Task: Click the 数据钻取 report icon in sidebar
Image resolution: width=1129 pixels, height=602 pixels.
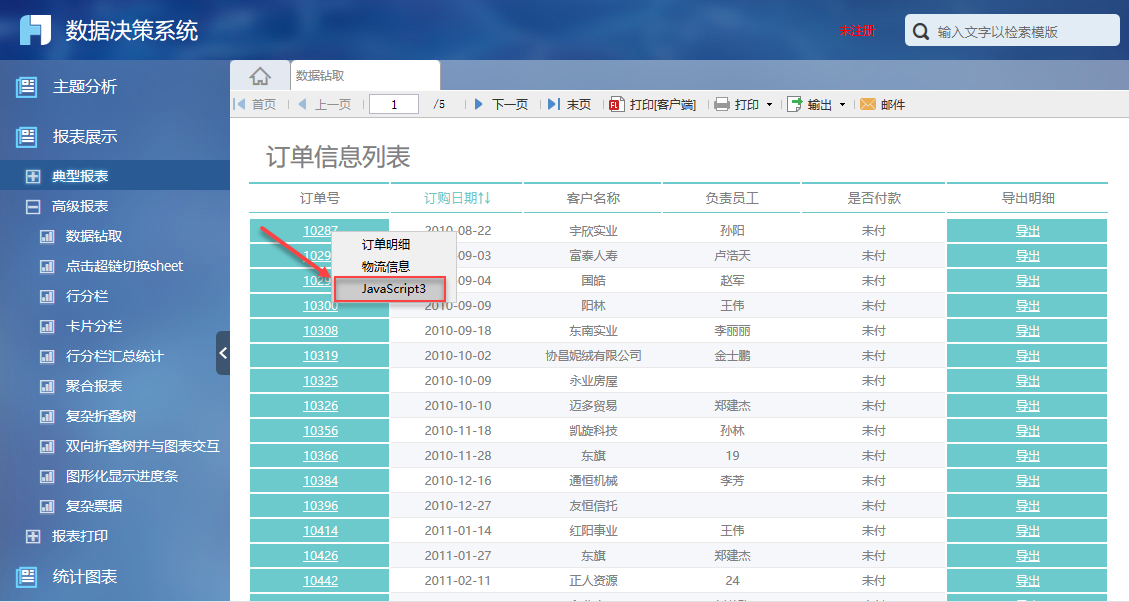Action: [47, 236]
